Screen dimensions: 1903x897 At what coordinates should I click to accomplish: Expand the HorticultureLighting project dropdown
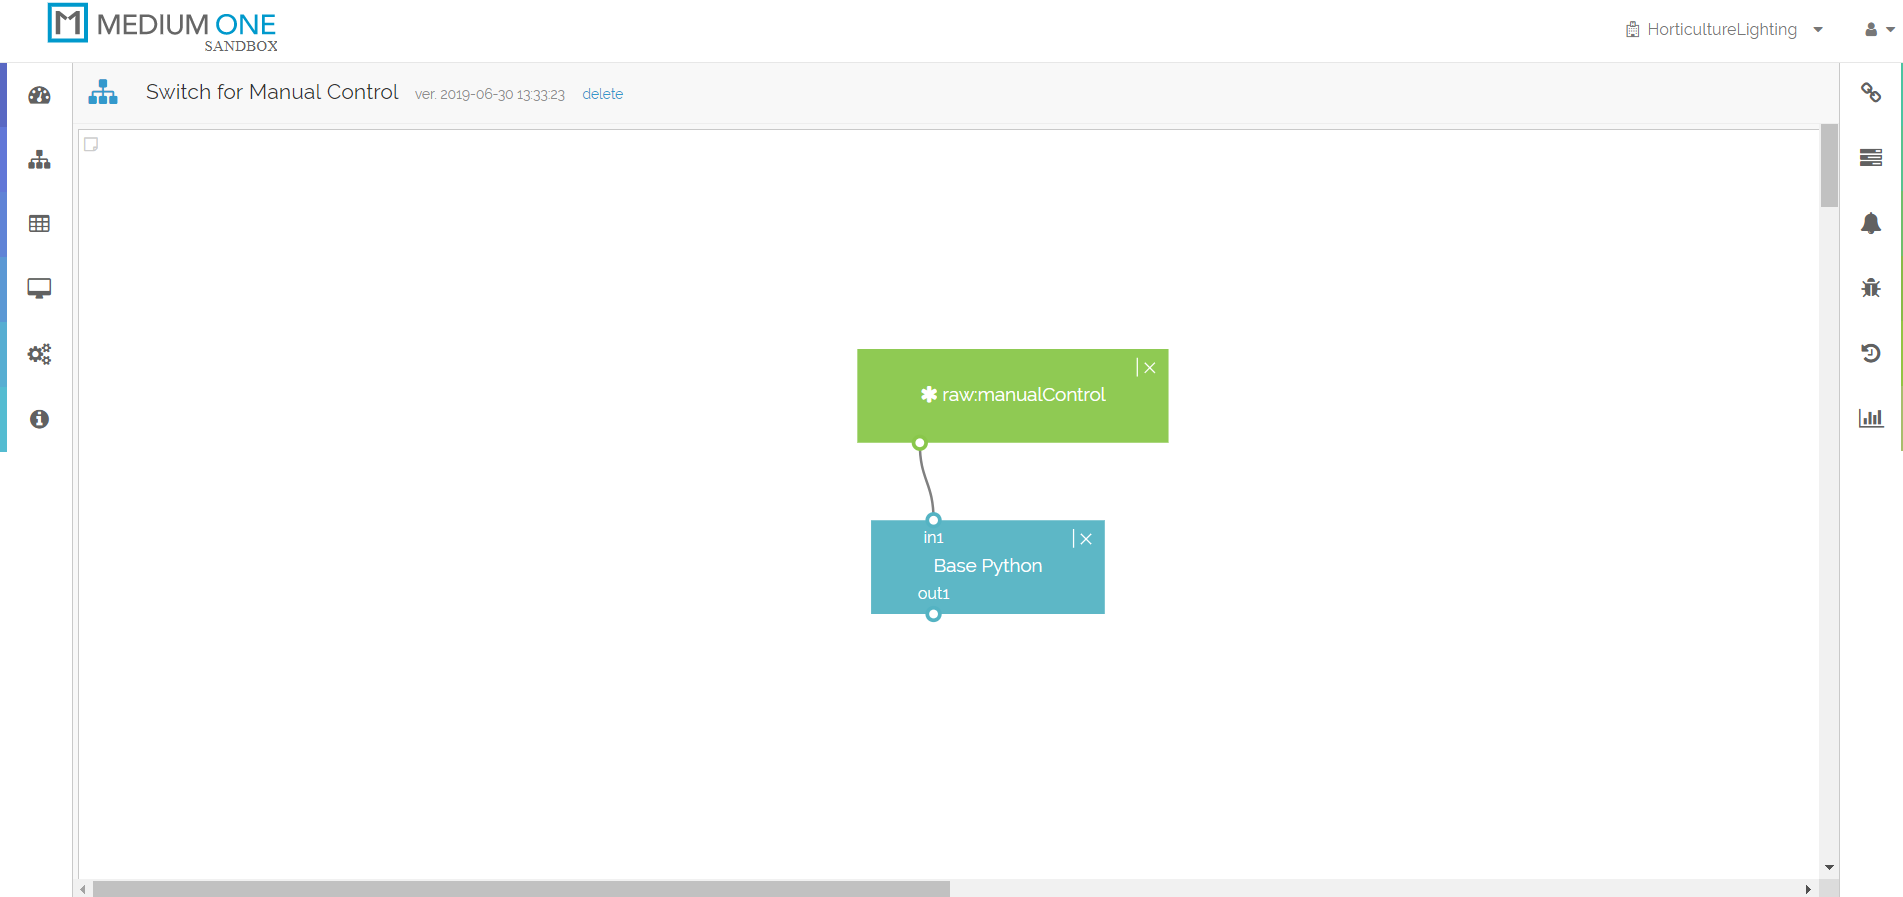click(1724, 30)
